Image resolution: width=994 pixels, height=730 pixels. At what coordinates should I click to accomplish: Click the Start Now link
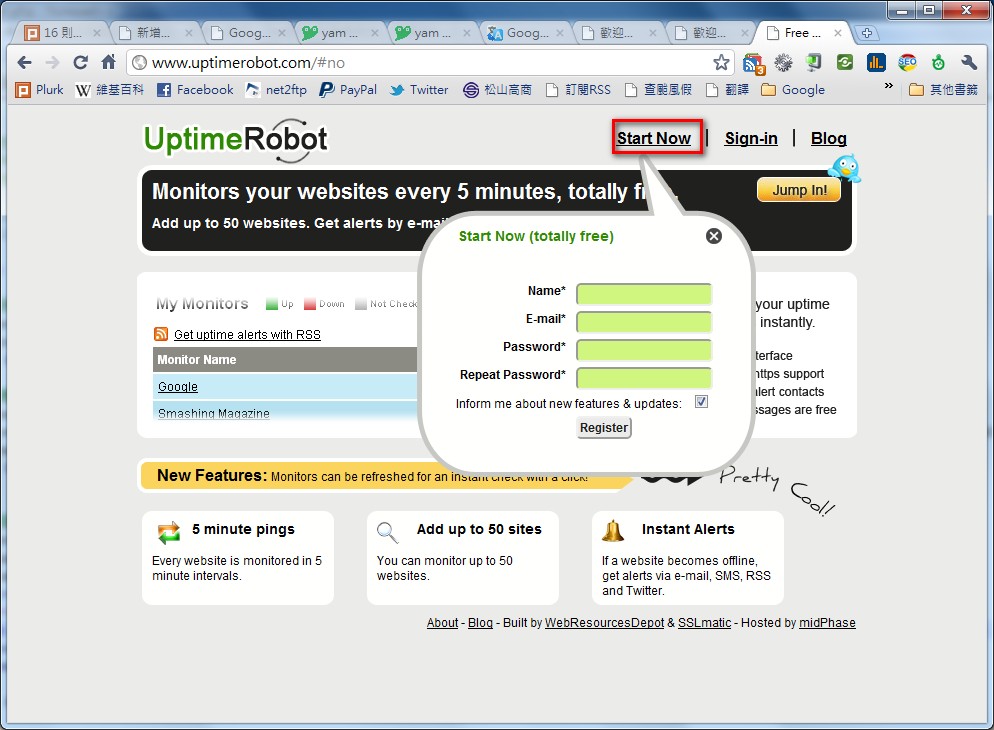click(x=654, y=138)
